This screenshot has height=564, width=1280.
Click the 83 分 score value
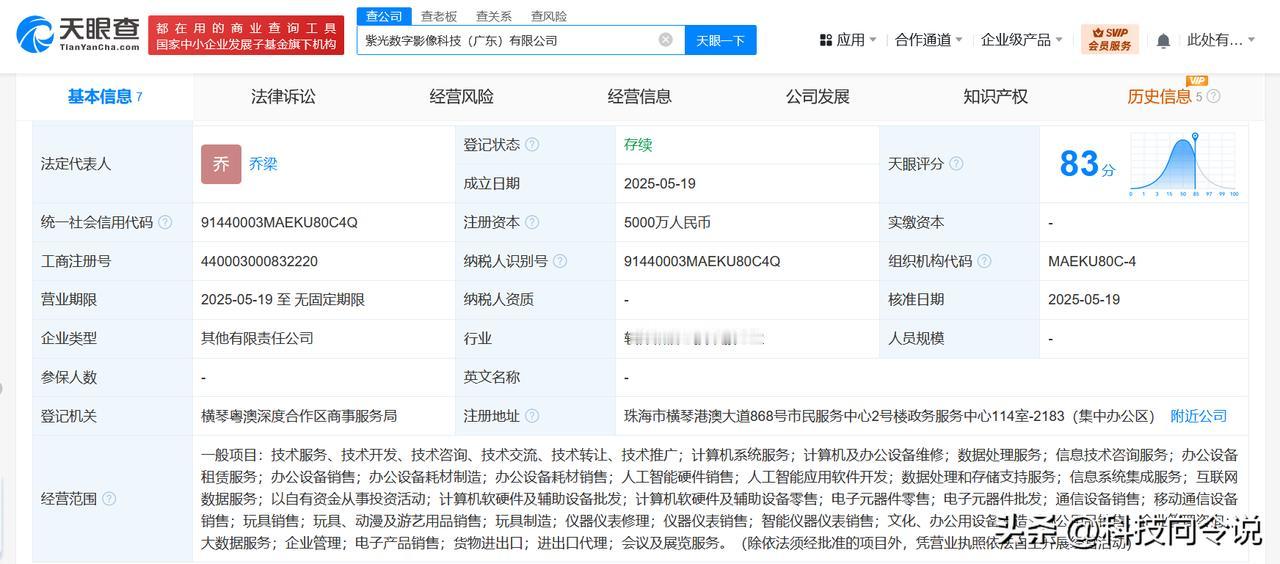1087,164
